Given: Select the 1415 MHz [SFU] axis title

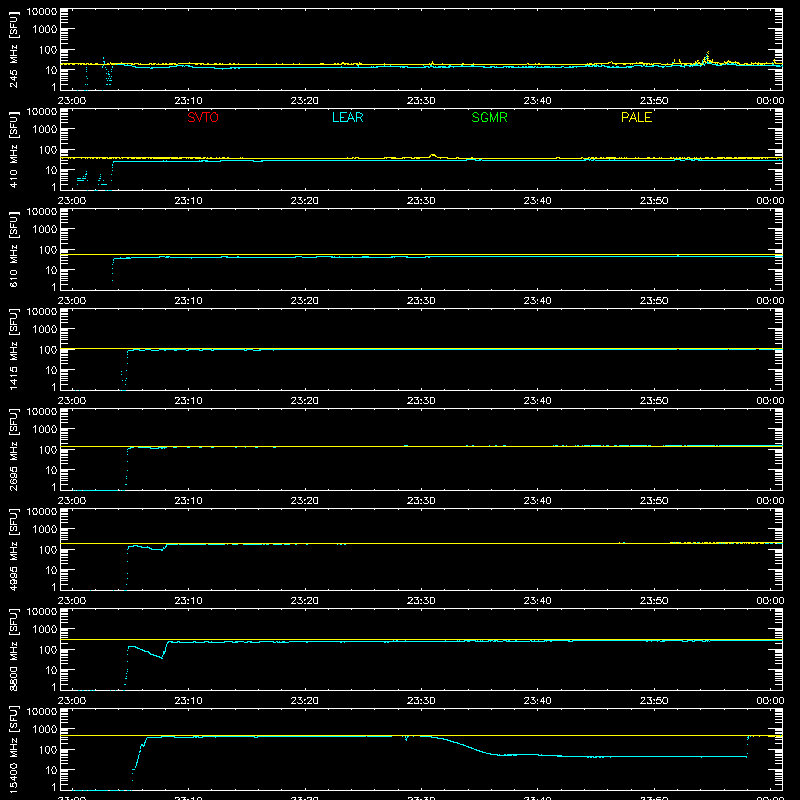Looking at the screenshot, I should coord(13,349).
